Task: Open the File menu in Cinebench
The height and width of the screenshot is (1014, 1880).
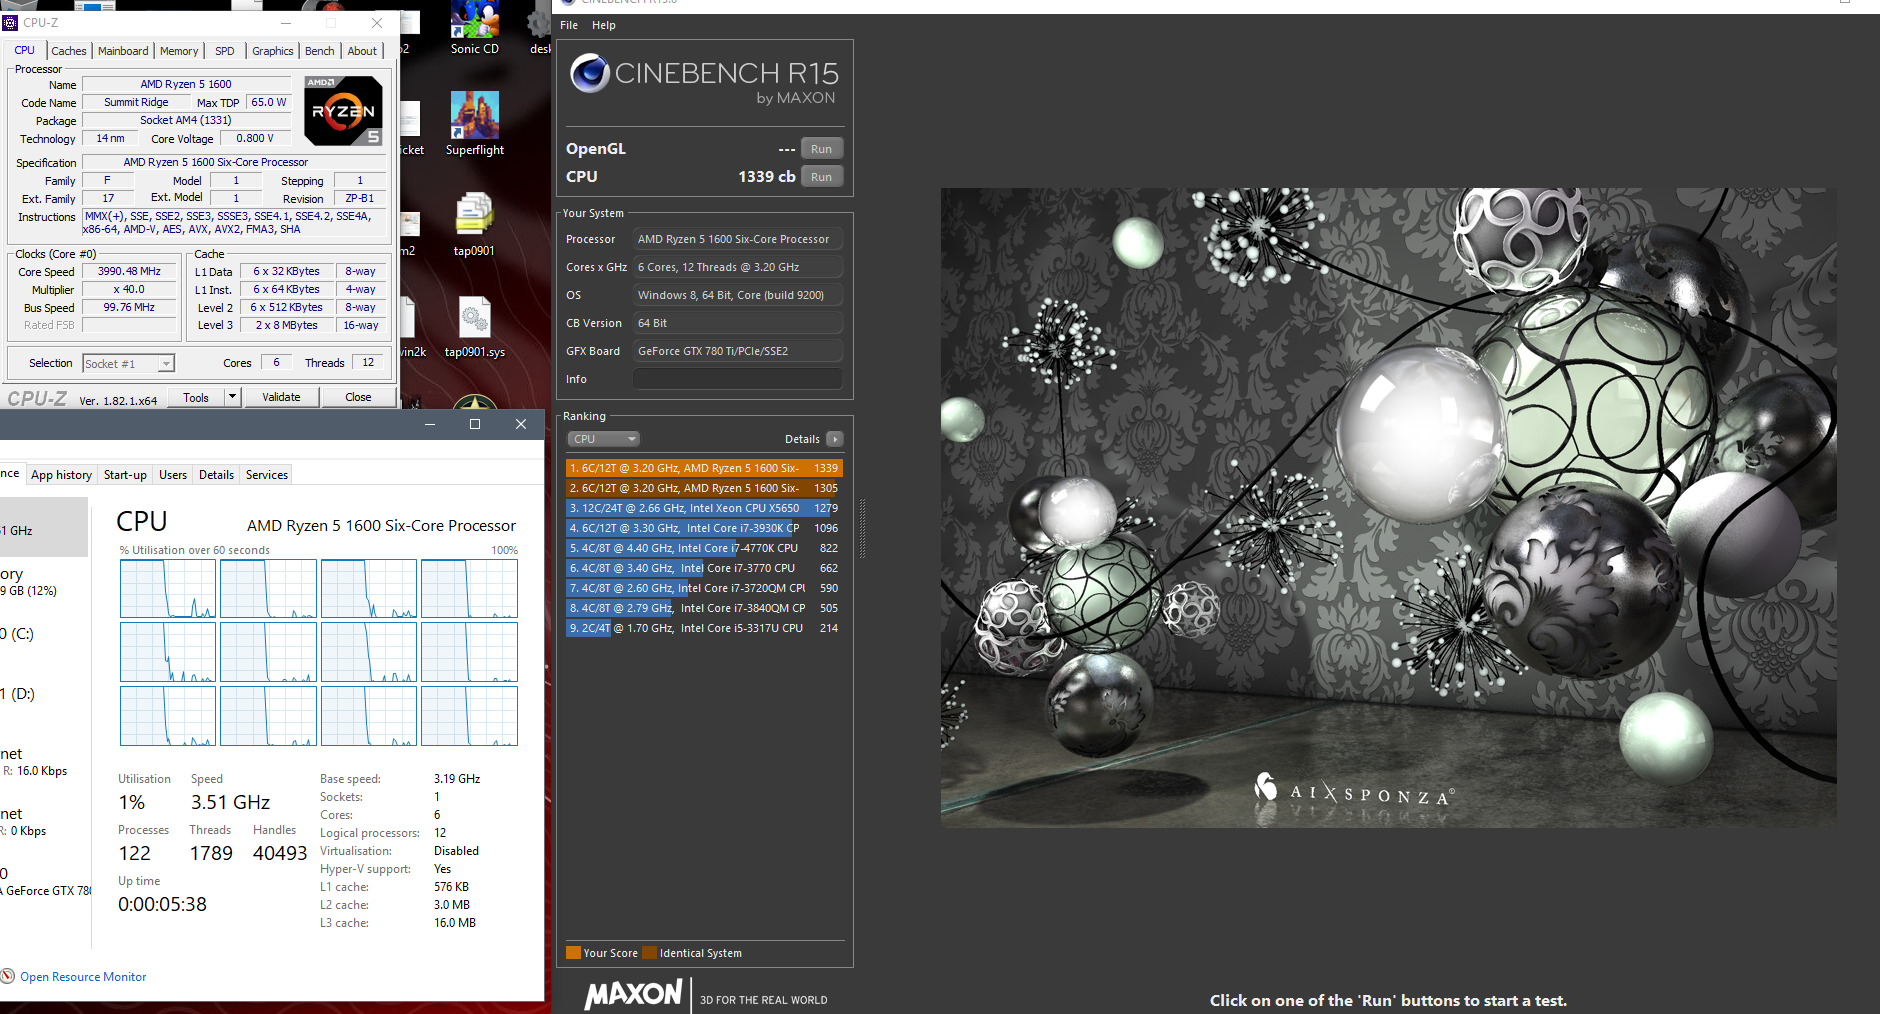Action: 569,25
